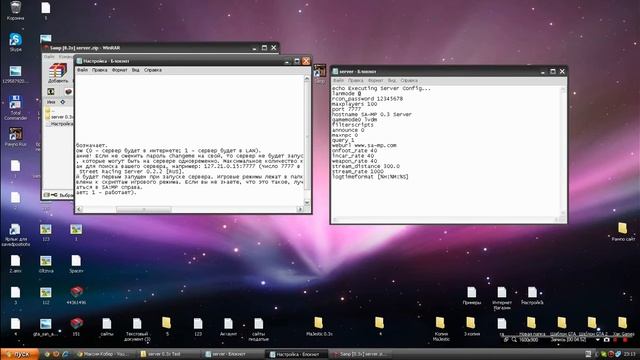Click the 'maxplayers 100' line in server Notepad

click(354, 104)
